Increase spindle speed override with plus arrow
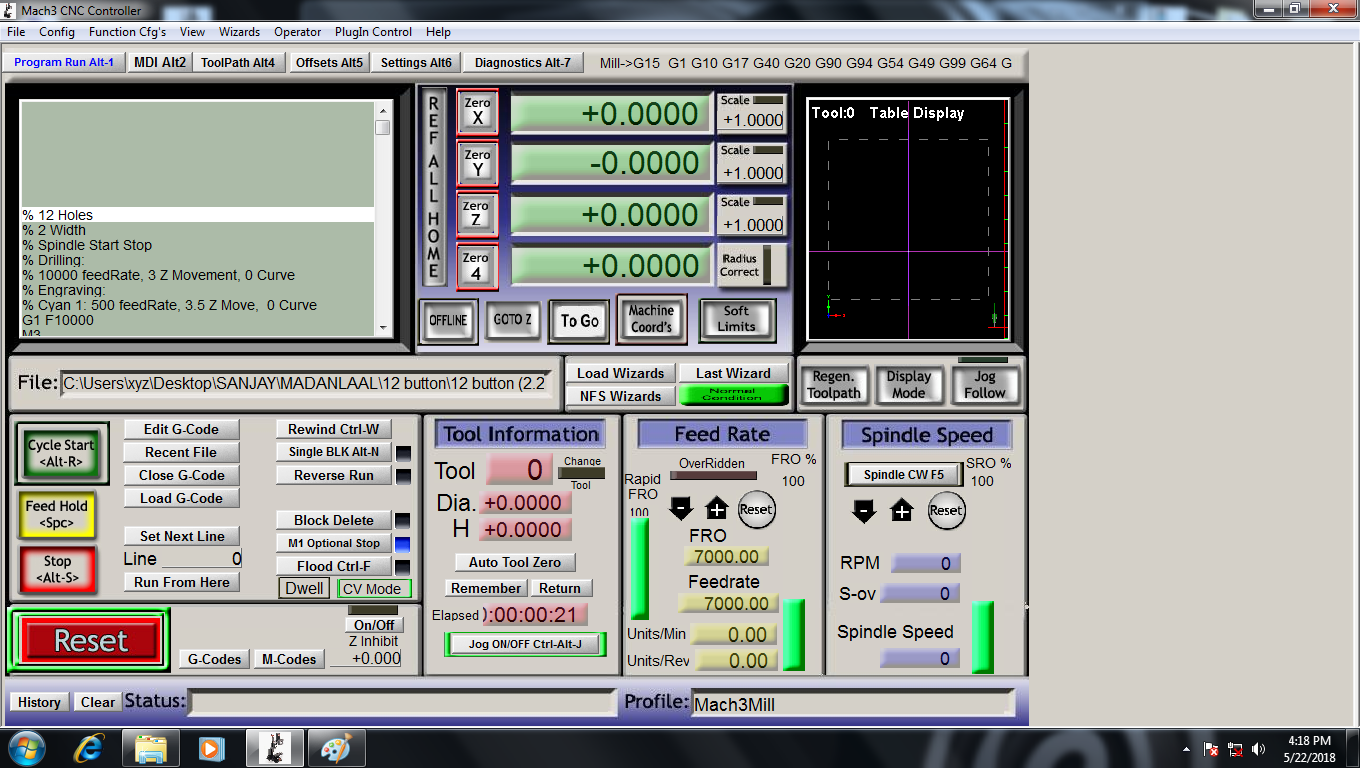The width and height of the screenshot is (1360, 768). [901, 510]
